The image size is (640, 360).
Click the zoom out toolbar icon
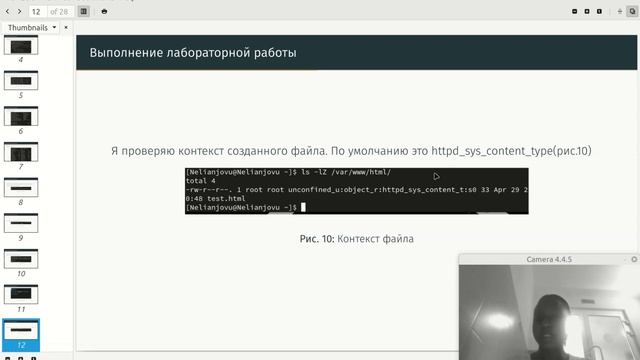pos(574,11)
